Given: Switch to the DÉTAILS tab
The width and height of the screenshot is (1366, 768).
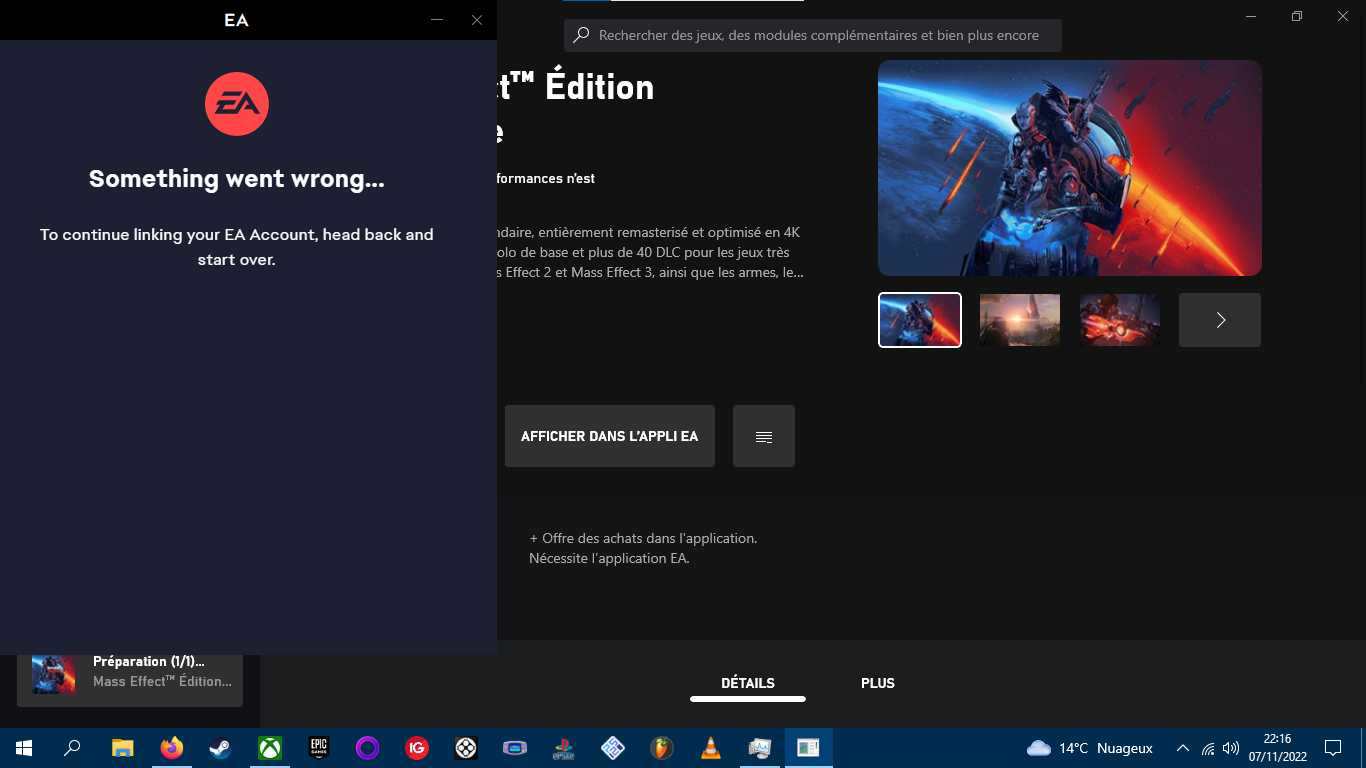Looking at the screenshot, I should (x=748, y=684).
